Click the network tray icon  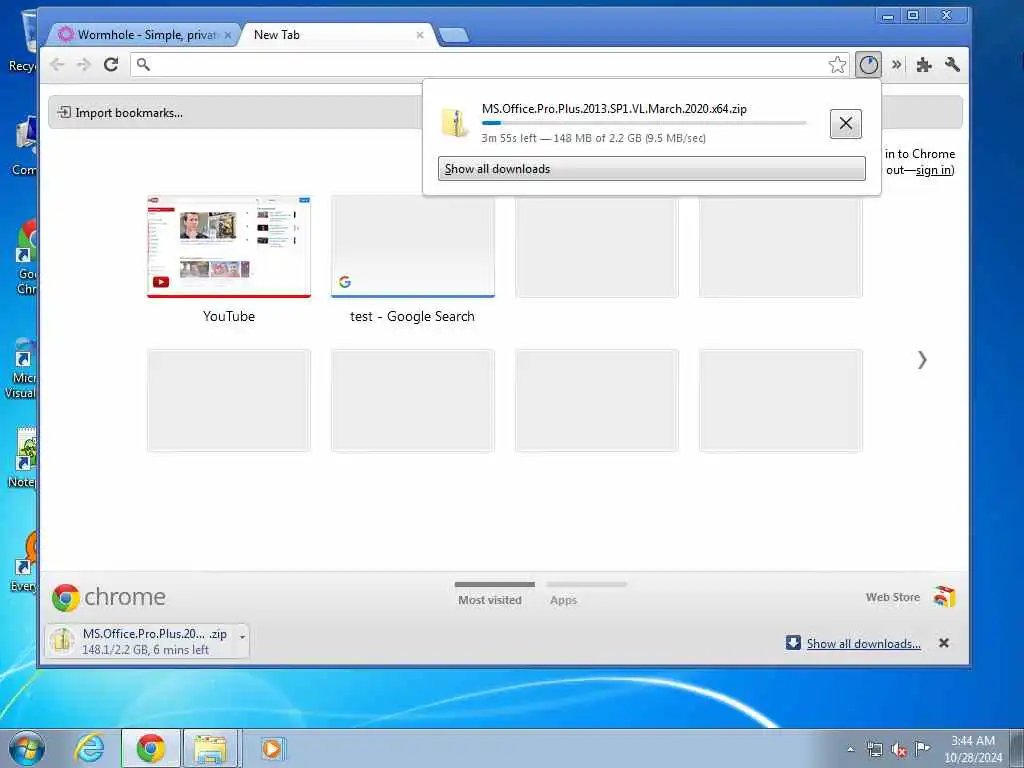click(x=874, y=750)
